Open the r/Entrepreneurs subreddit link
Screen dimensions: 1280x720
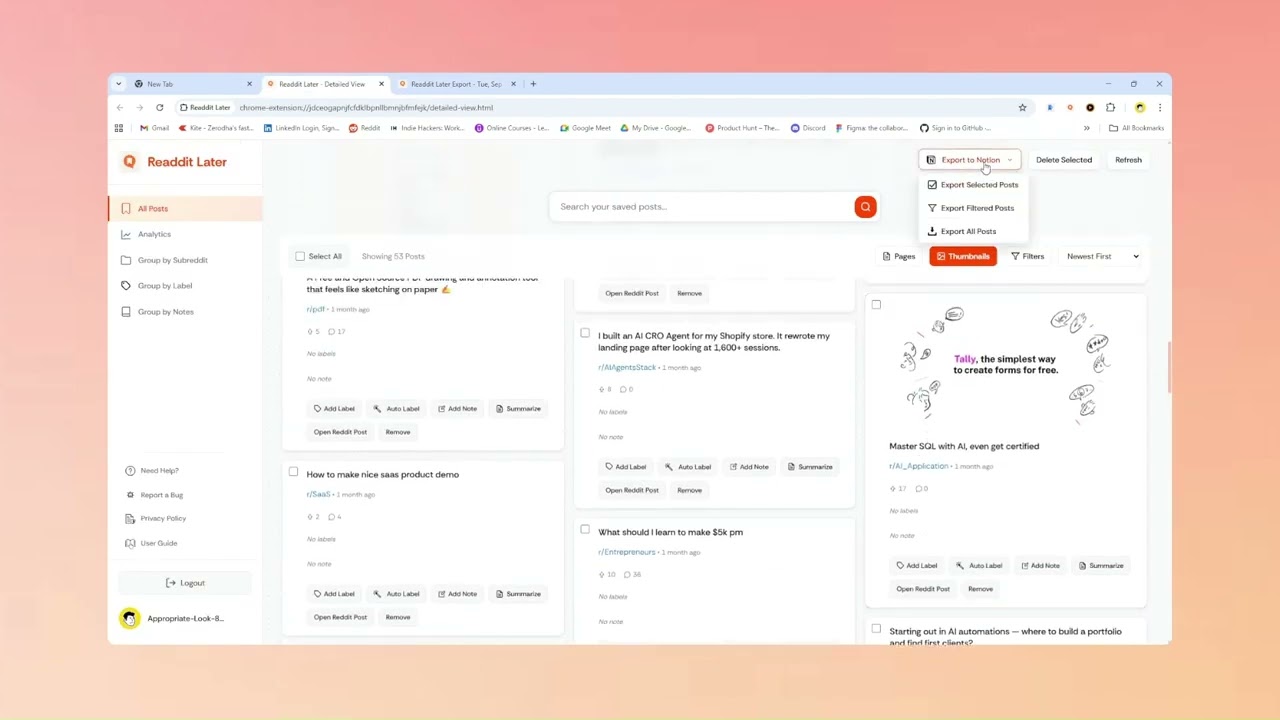click(627, 552)
